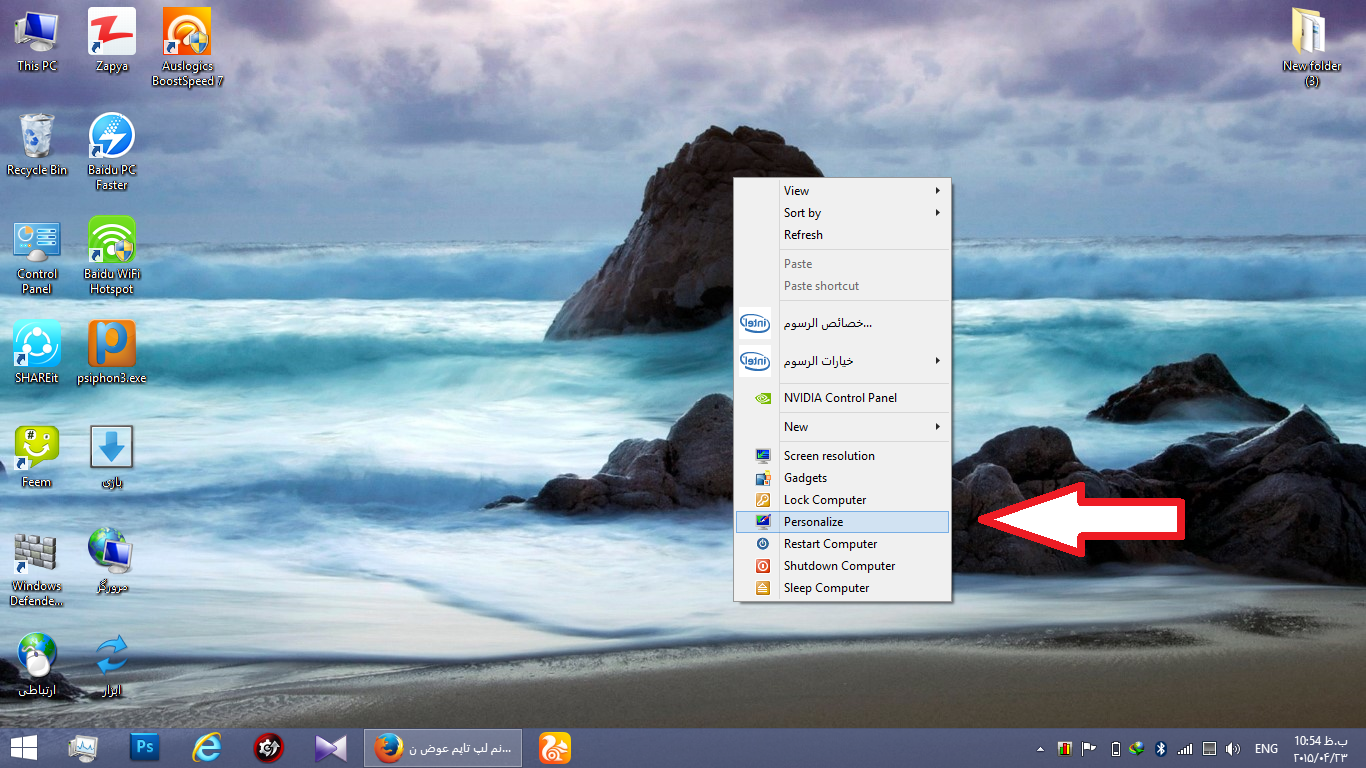Open the monitor-graph app on taskbar

(x=84, y=747)
